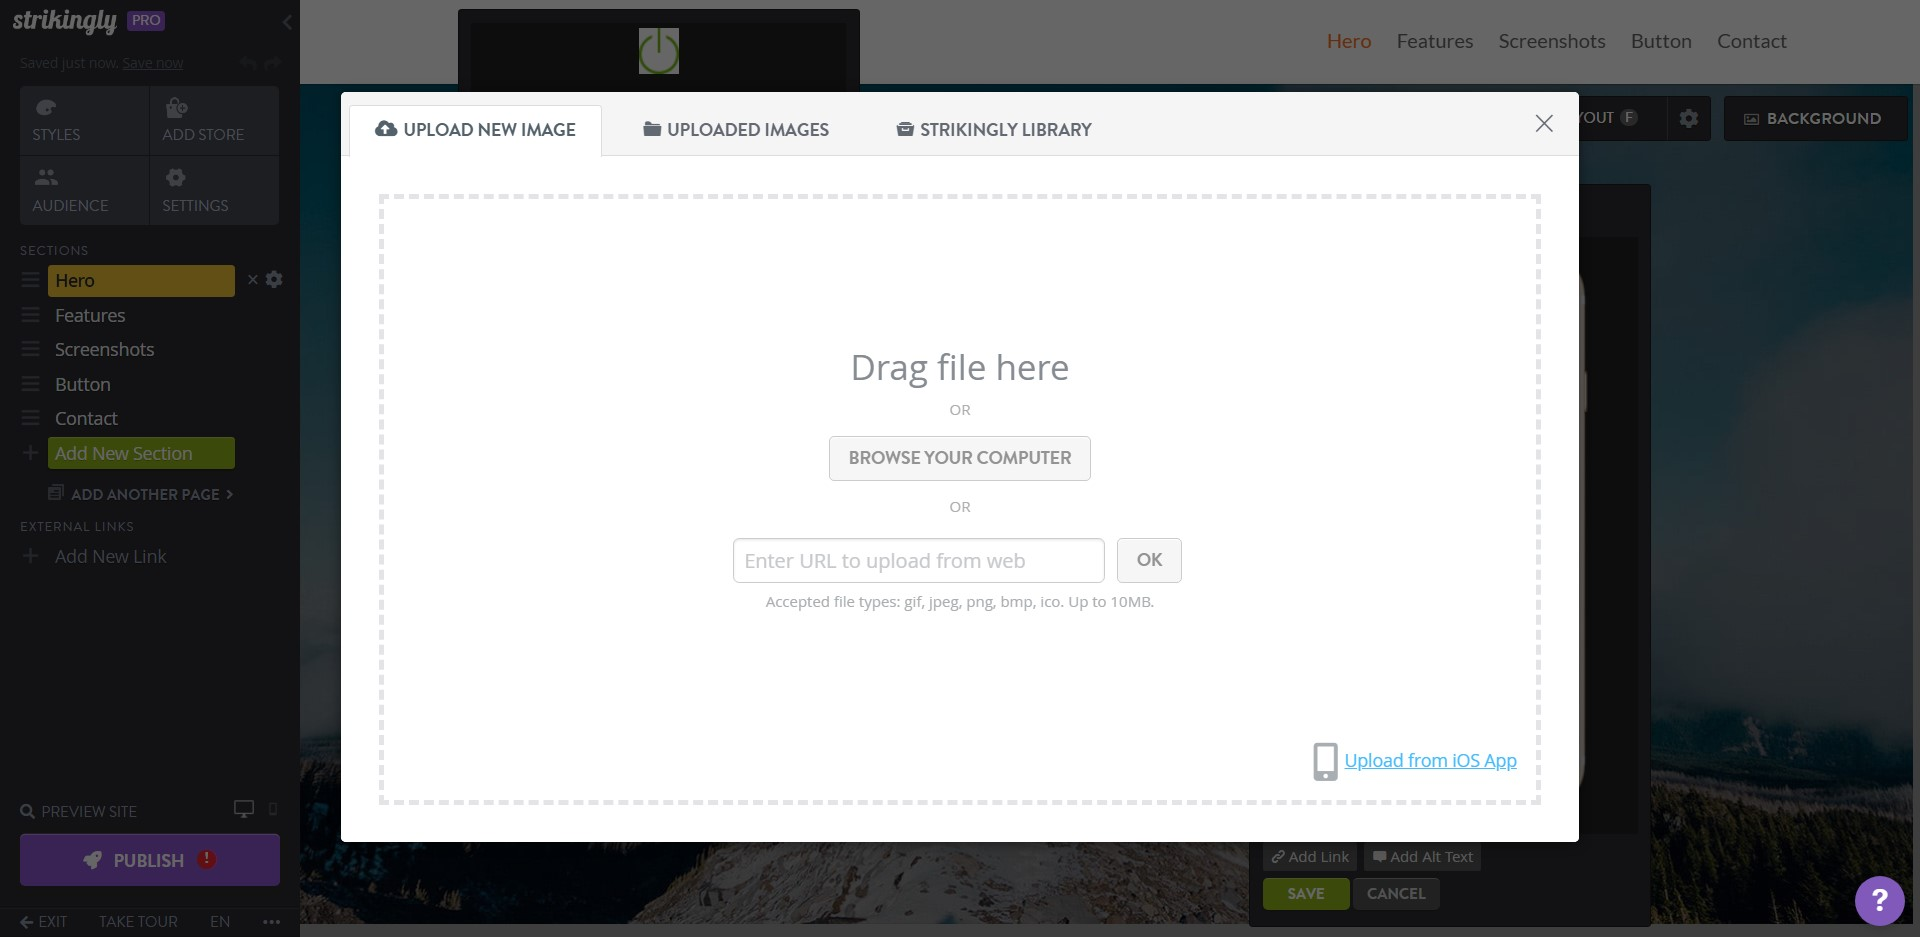Click the URL upload input field

click(x=917, y=560)
